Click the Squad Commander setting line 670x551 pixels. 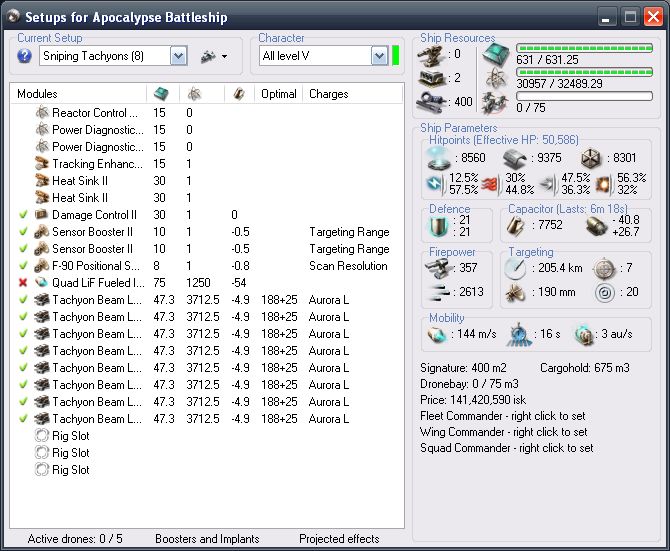(x=506, y=448)
